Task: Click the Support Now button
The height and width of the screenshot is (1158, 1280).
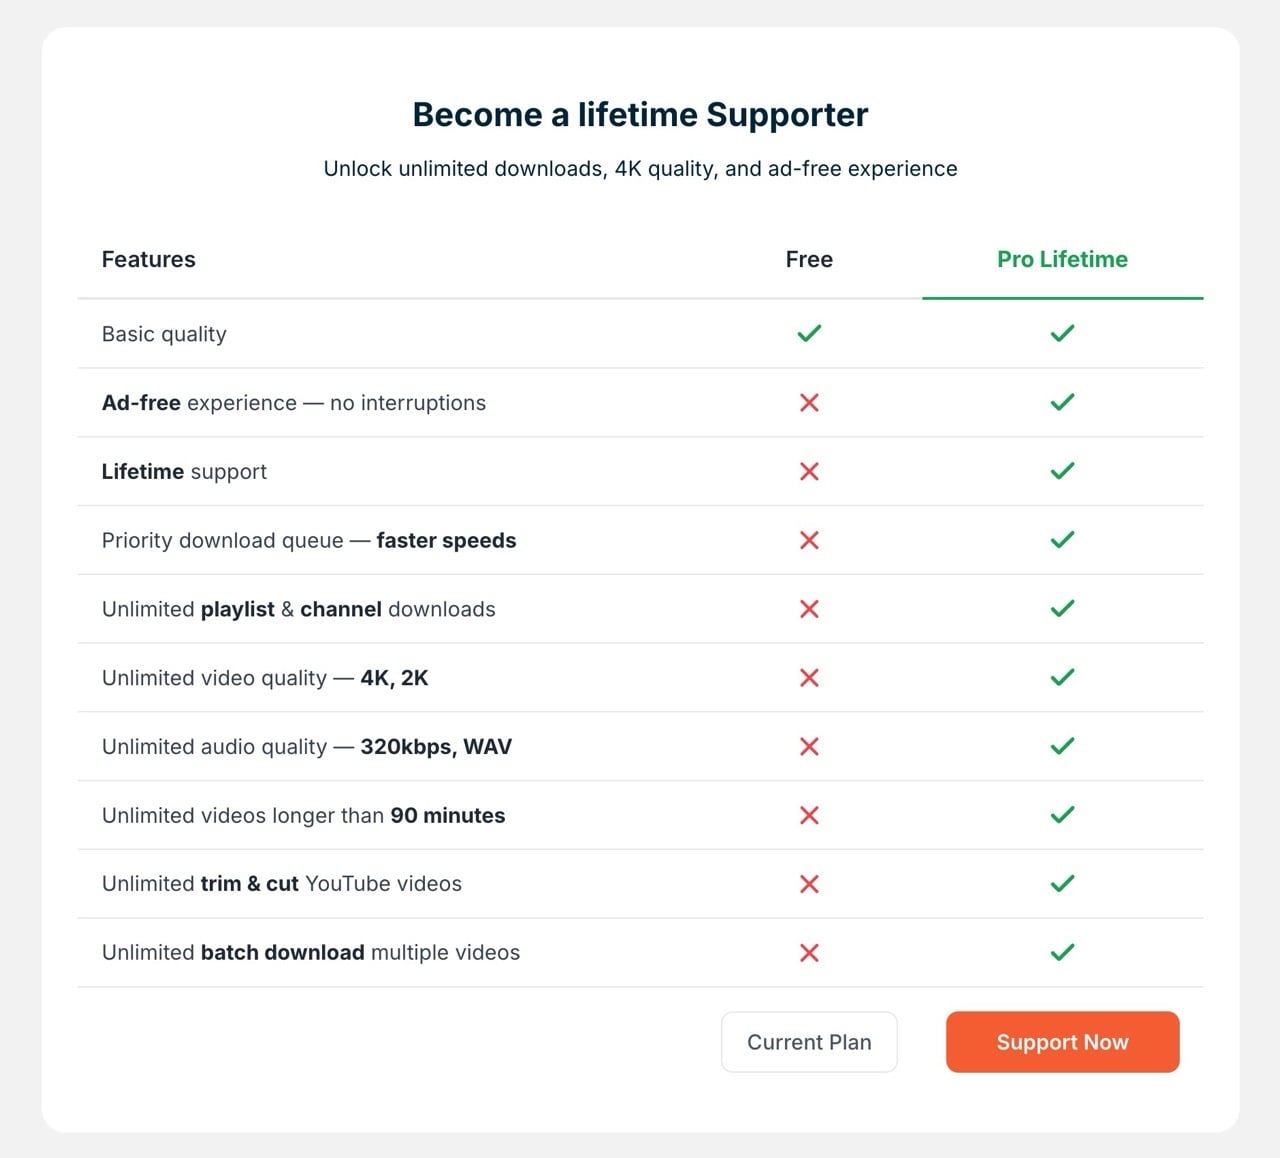Action: (x=1062, y=1042)
